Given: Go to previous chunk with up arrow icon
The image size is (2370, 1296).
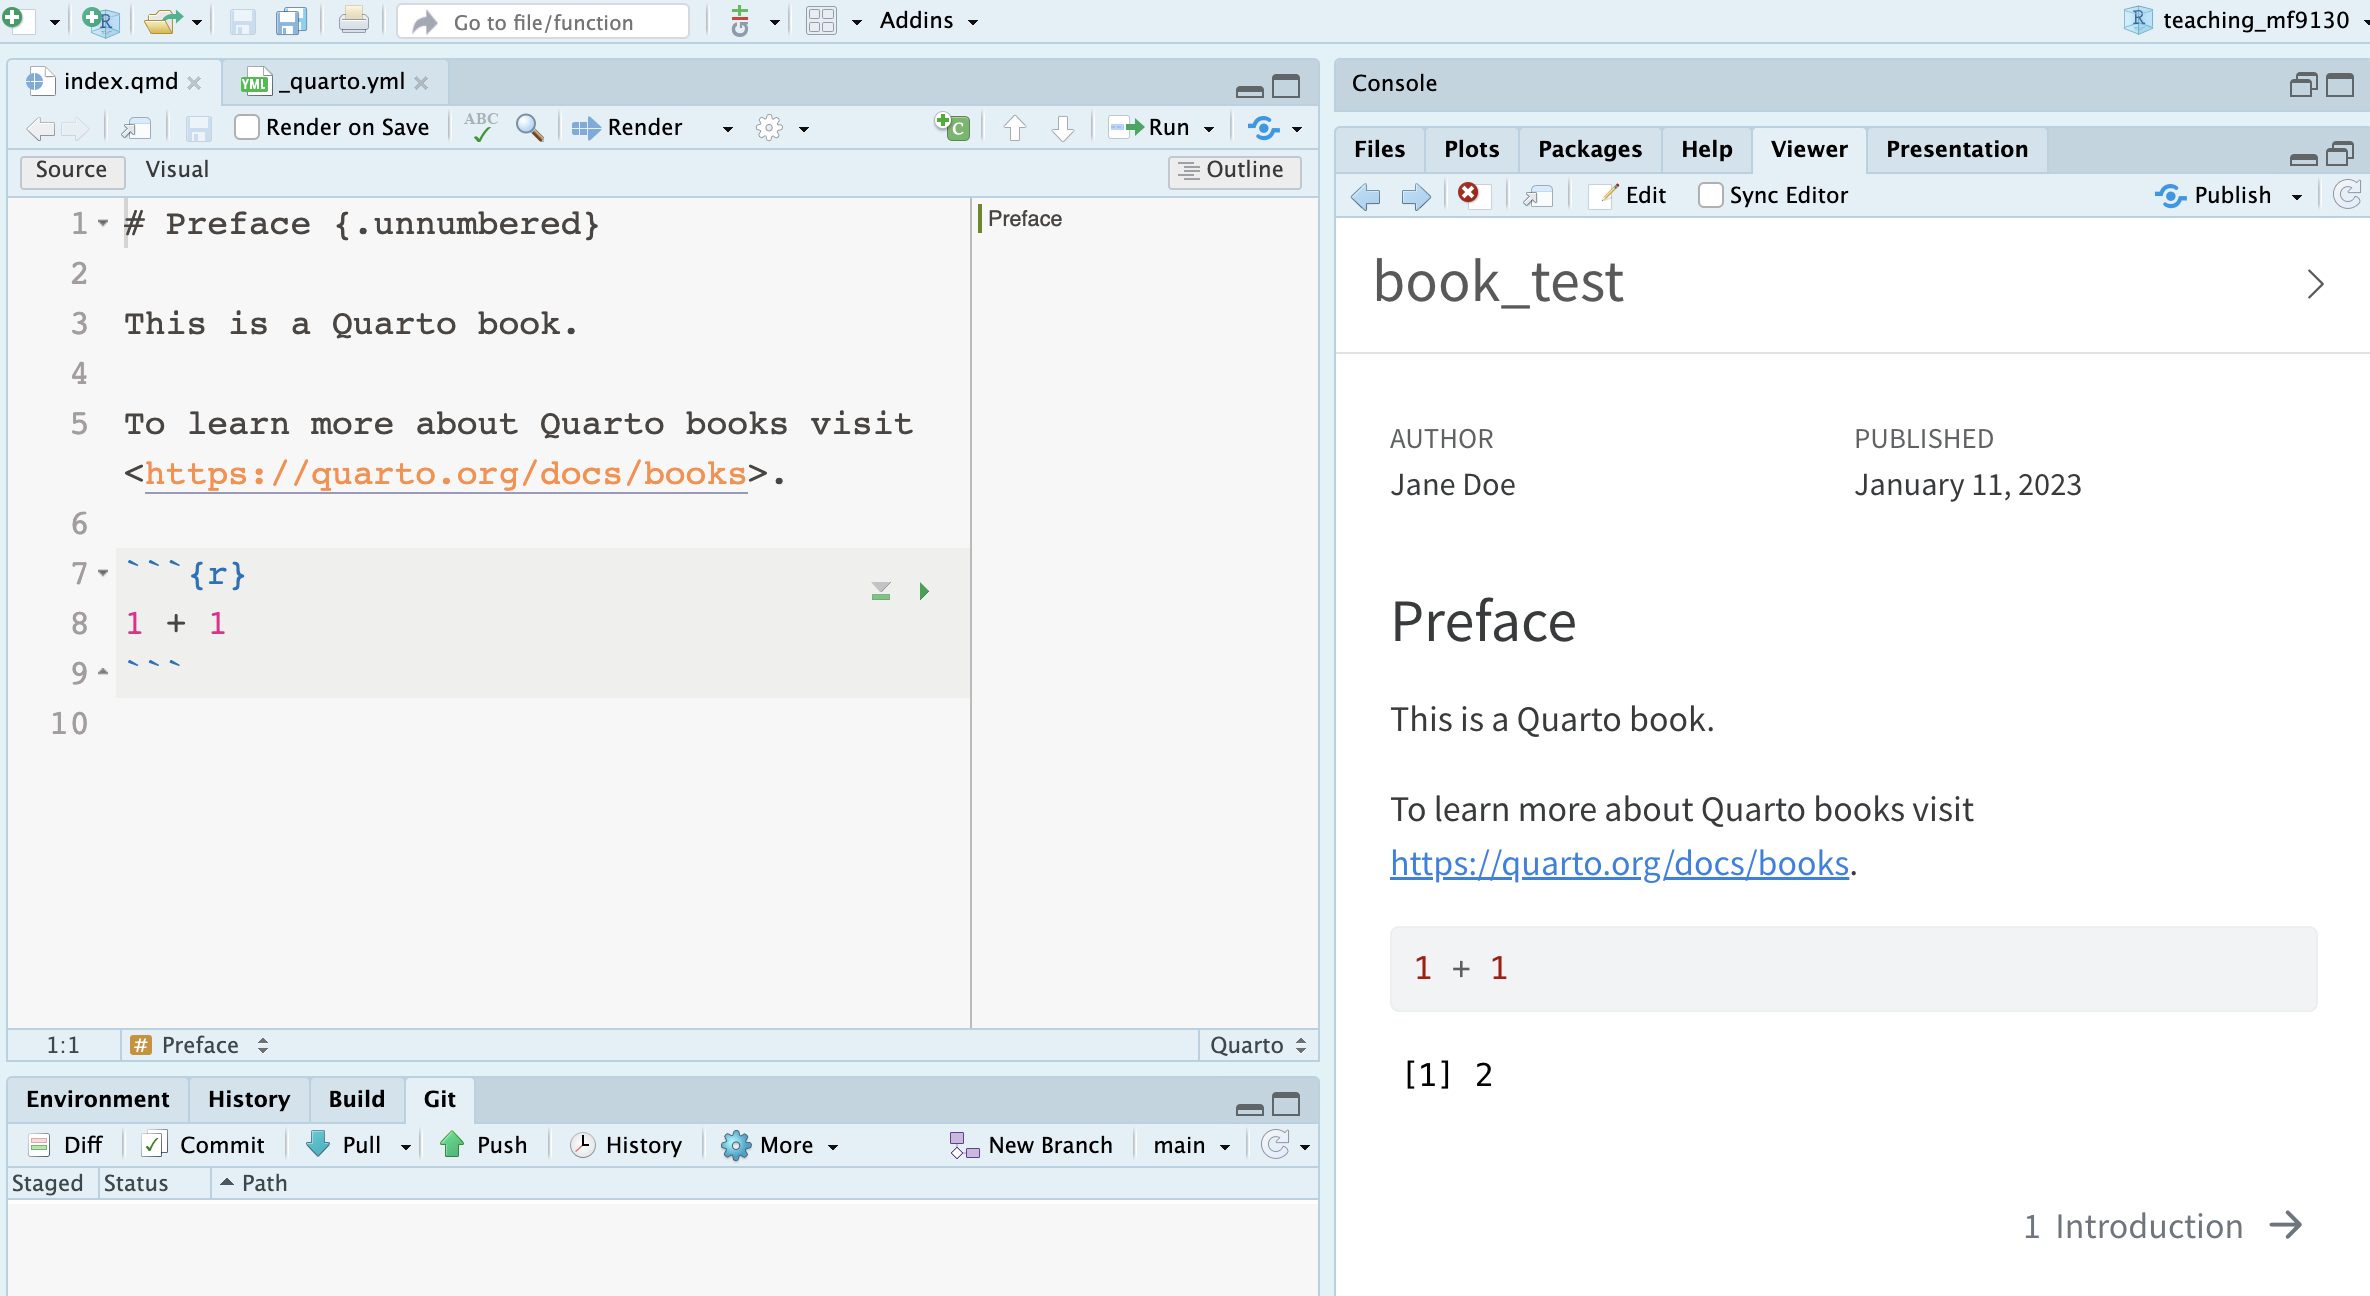Looking at the screenshot, I should click(1014, 128).
